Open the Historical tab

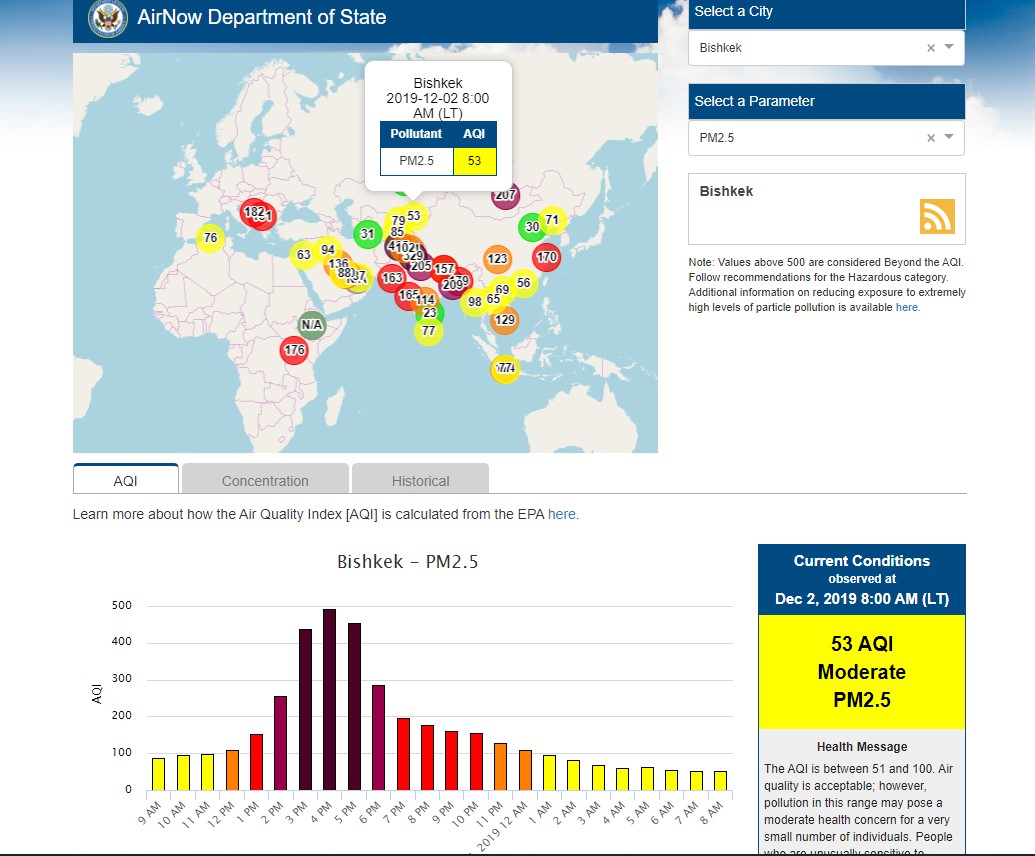click(420, 480)
